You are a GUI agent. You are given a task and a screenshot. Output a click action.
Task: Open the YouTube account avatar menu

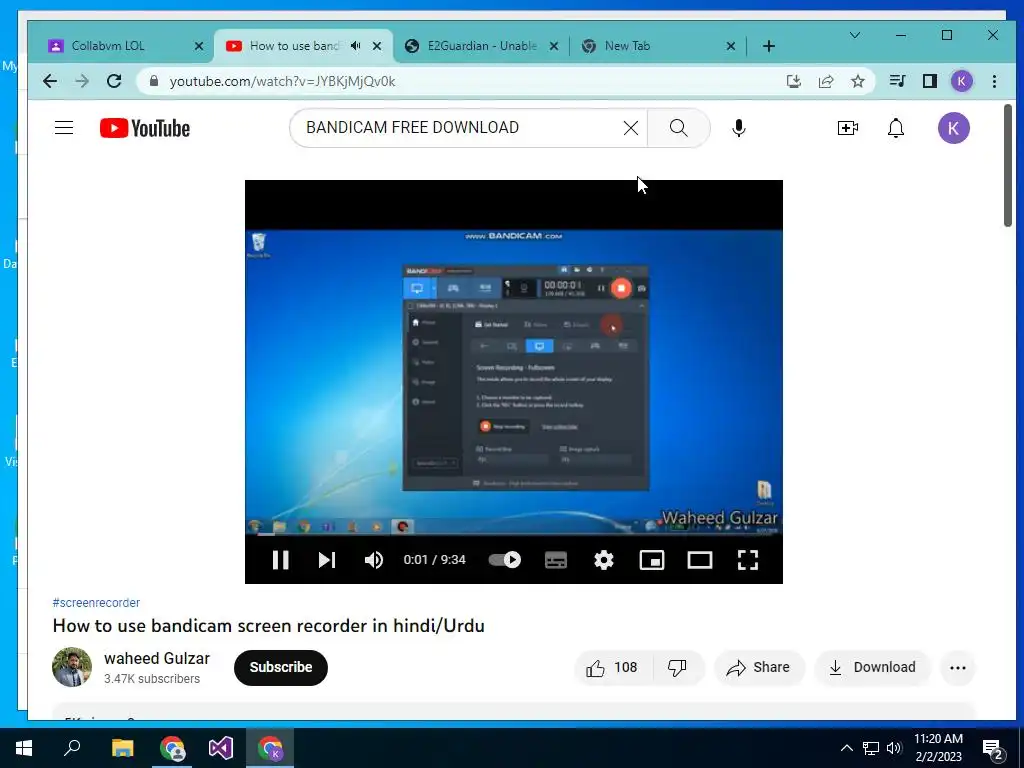(x=953, y=128)
